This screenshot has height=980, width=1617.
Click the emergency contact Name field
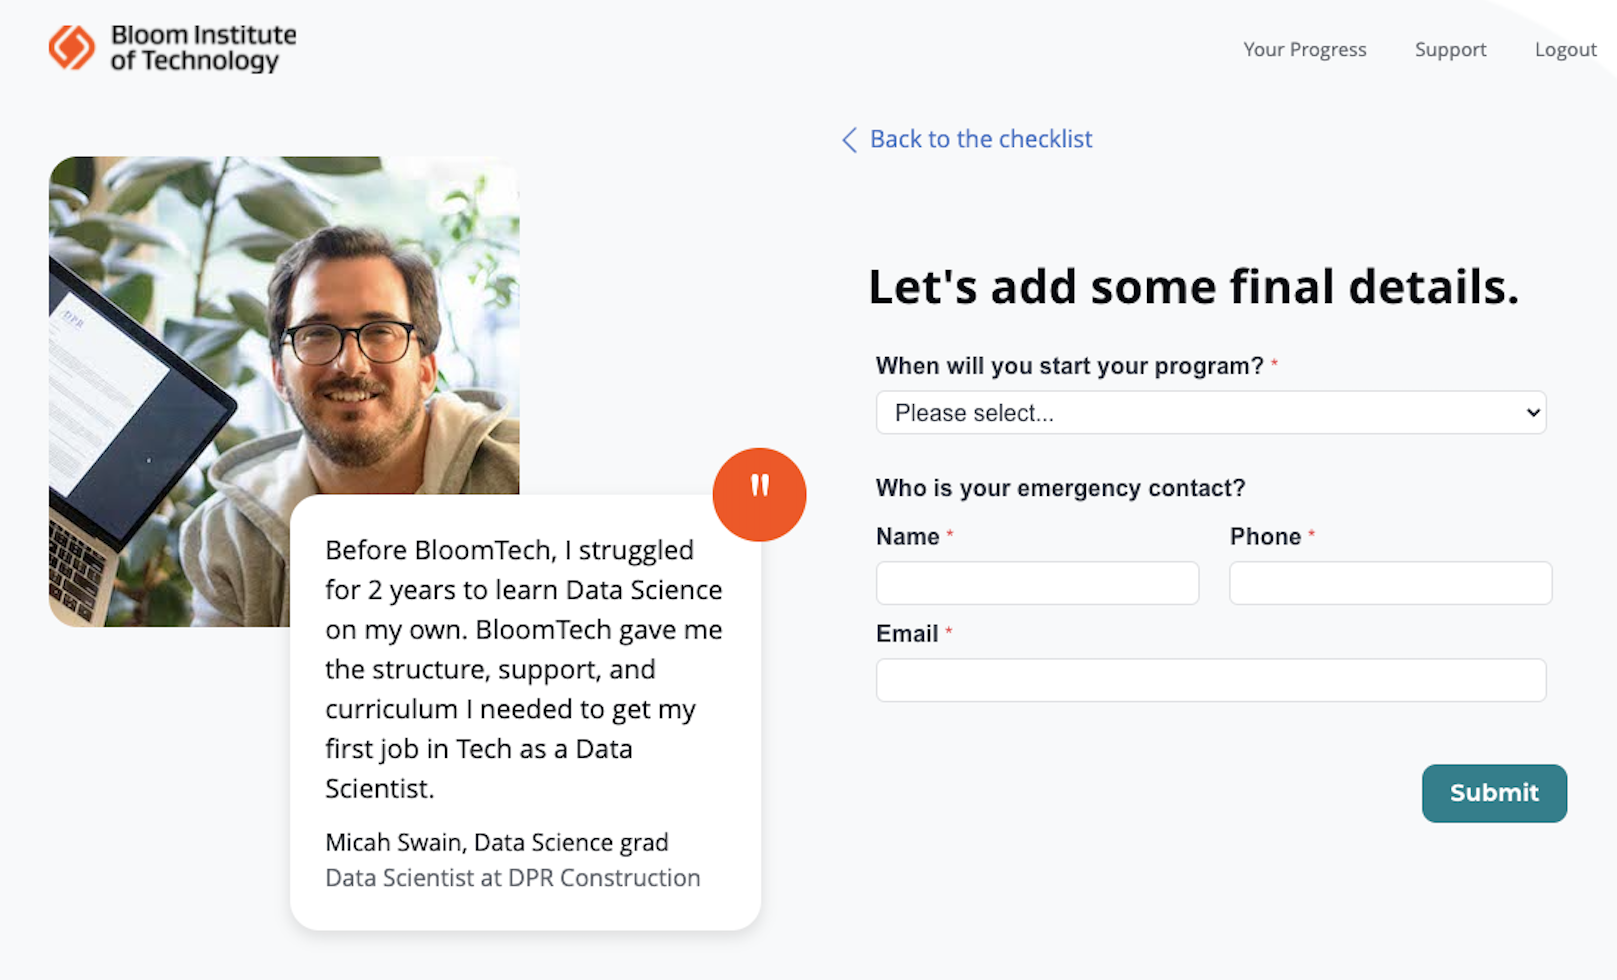[x=1037, y=583]
